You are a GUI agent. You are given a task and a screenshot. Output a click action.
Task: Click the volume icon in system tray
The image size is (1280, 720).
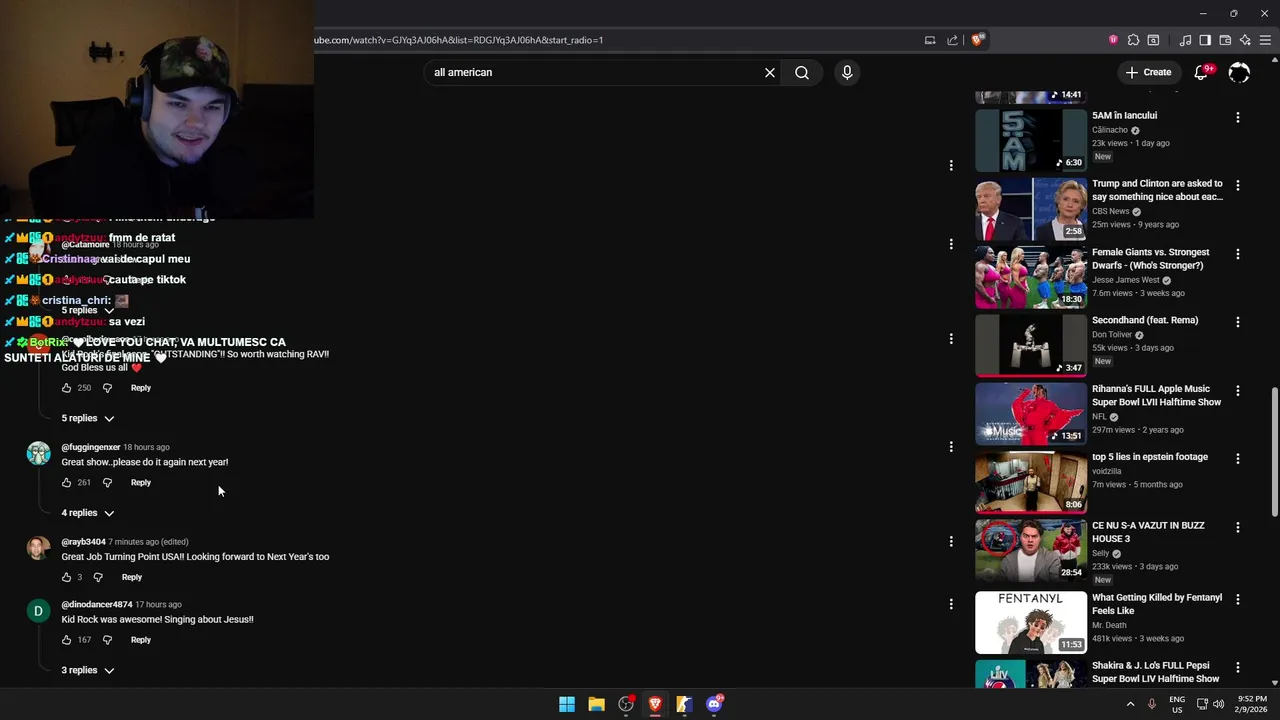coord(1218,704)
